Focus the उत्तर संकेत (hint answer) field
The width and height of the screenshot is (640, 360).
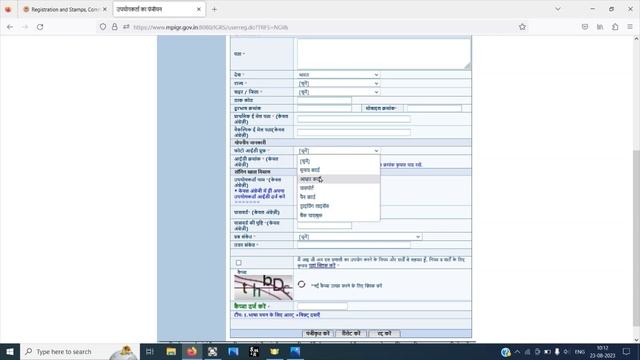(354, 244)
